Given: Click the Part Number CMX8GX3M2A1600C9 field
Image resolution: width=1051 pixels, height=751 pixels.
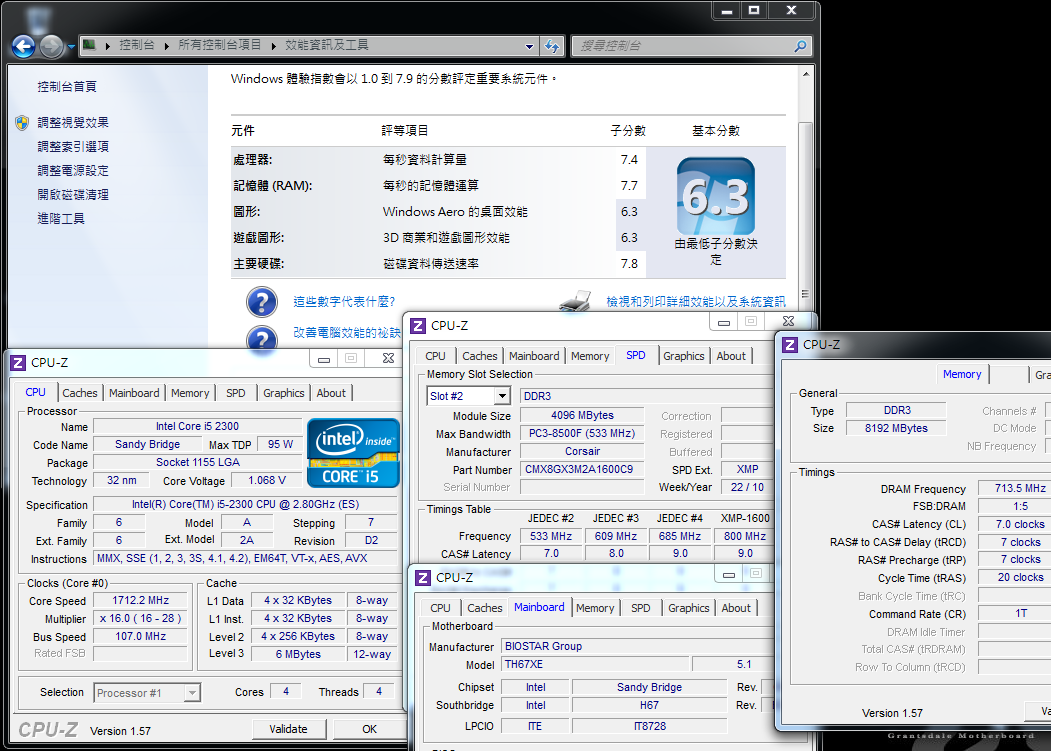Looking at the screenshot, I should click(582, 469).
